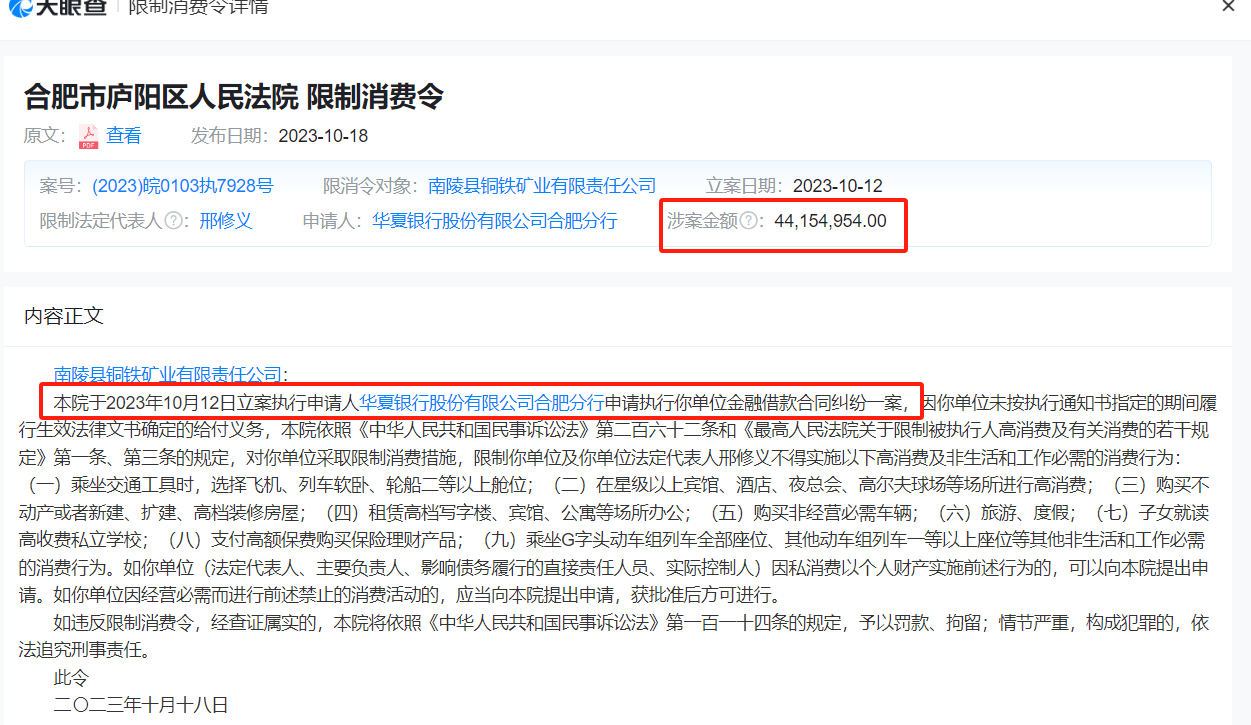Click the 此令 line in the body
Screen dimensions: 1251x725
[71, 678]
